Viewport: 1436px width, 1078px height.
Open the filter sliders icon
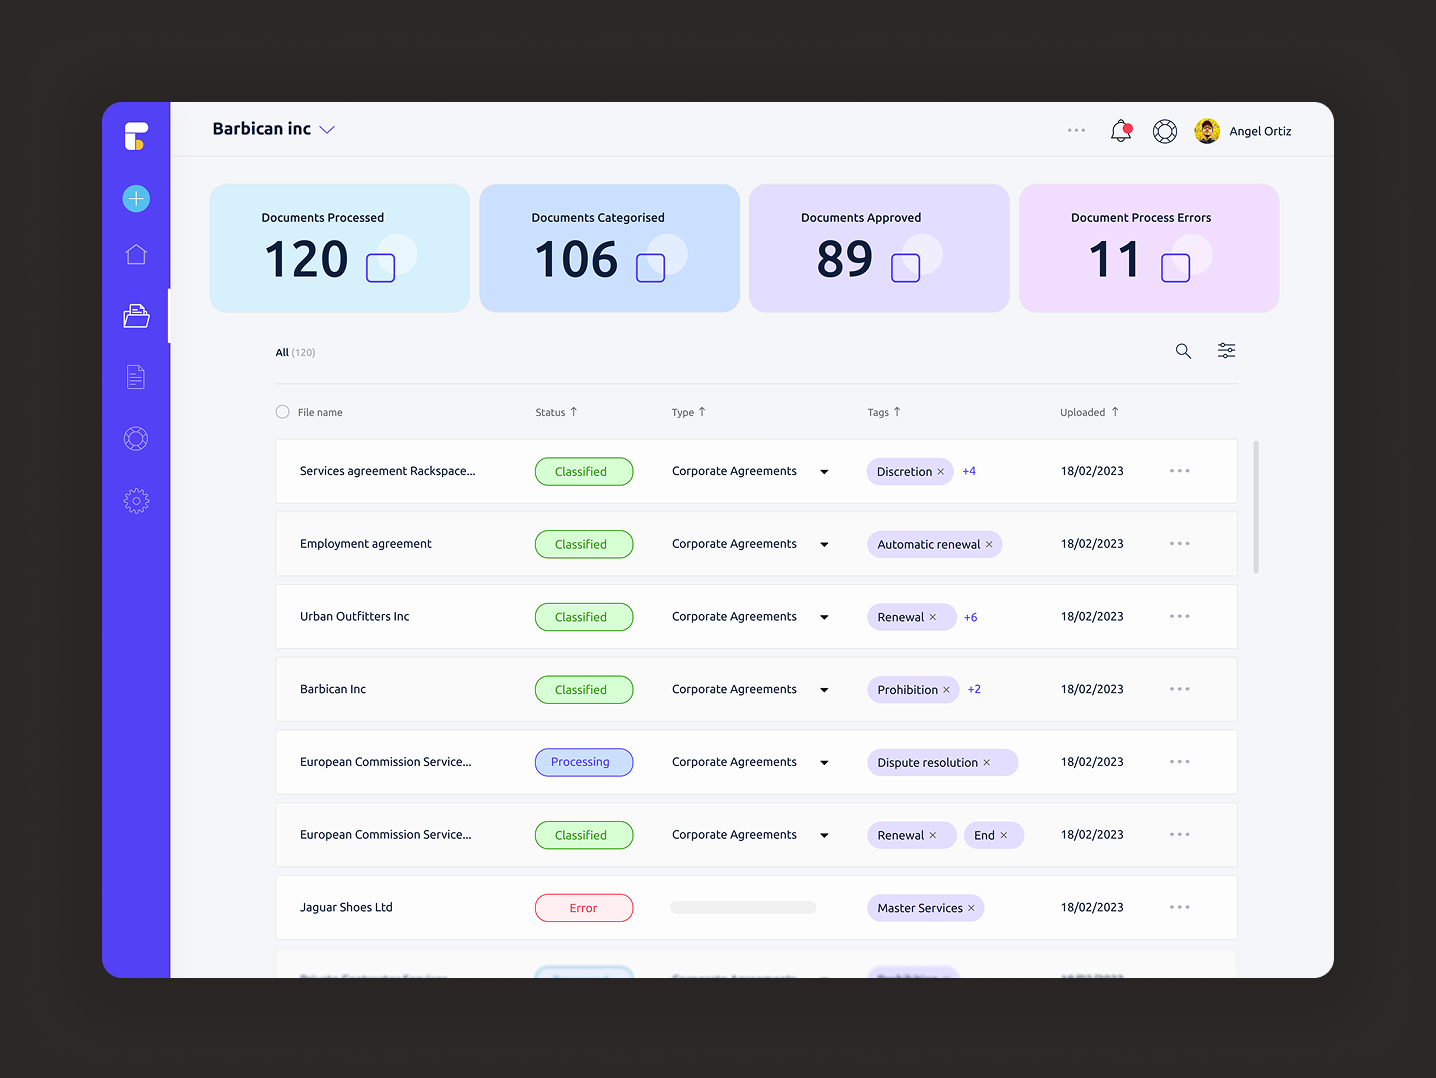(x=1226, y=351)
